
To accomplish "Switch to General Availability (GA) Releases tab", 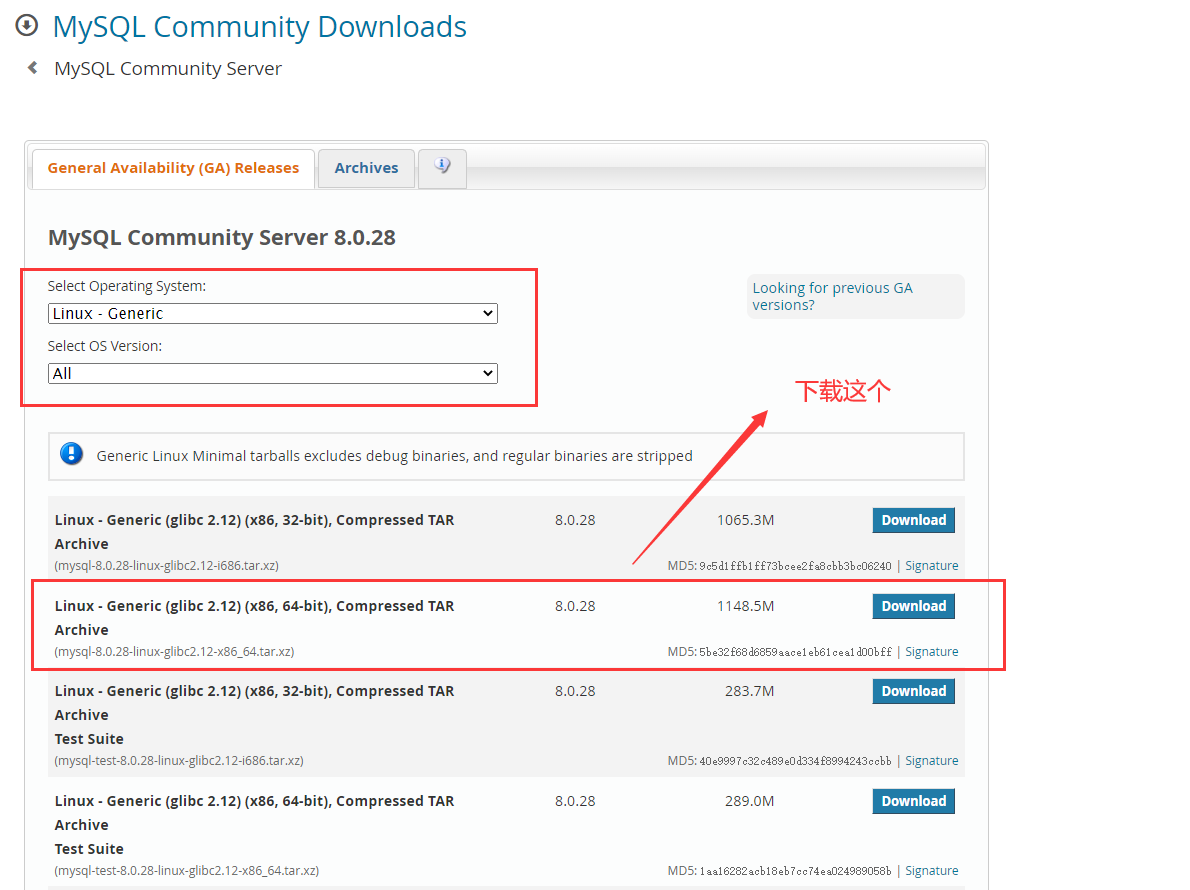I will coord(173,168).
